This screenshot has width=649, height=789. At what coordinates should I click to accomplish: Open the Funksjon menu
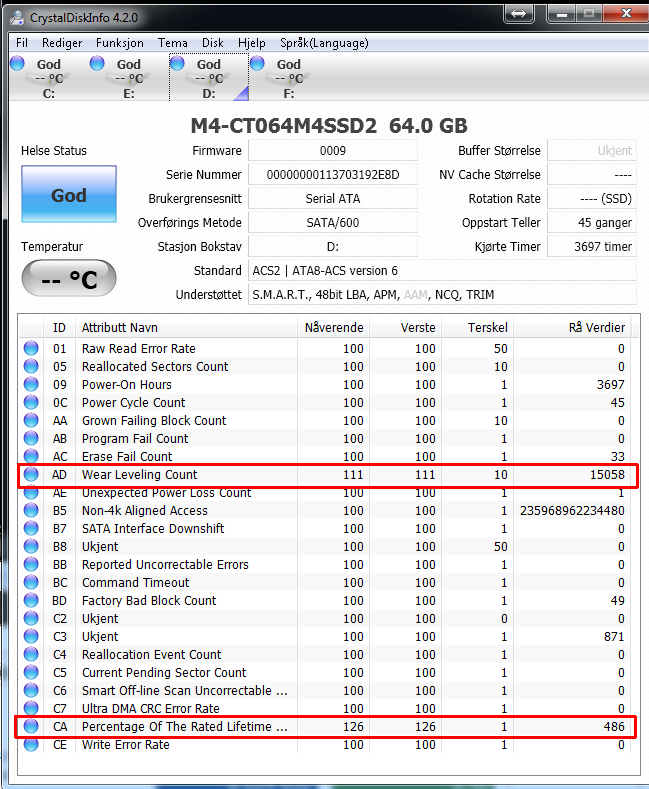(x=120, y=43)
